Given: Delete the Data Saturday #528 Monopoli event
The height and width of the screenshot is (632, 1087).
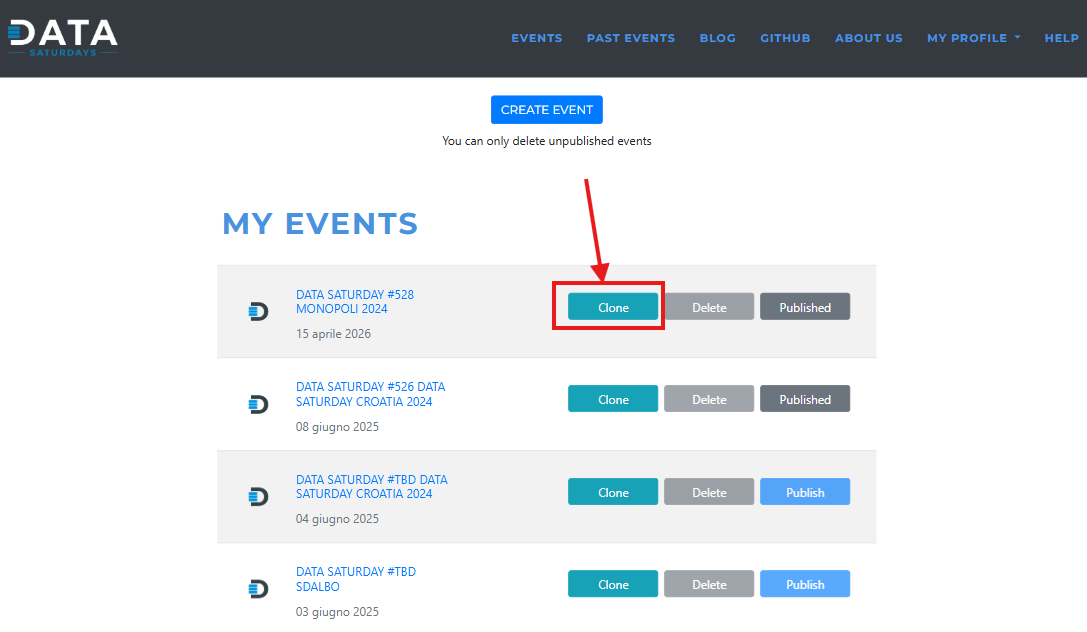Looking at the screenshot, I should 709,307.
